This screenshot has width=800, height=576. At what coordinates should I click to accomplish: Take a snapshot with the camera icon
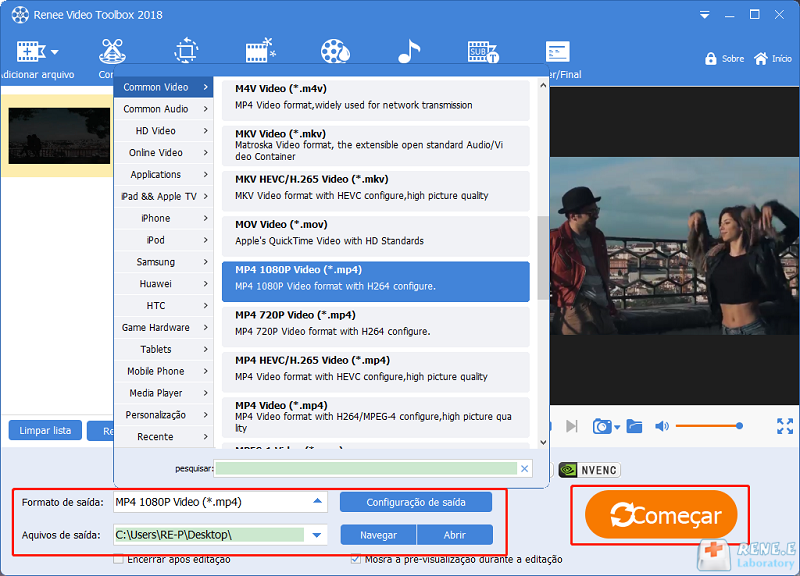tap(602, 426)
